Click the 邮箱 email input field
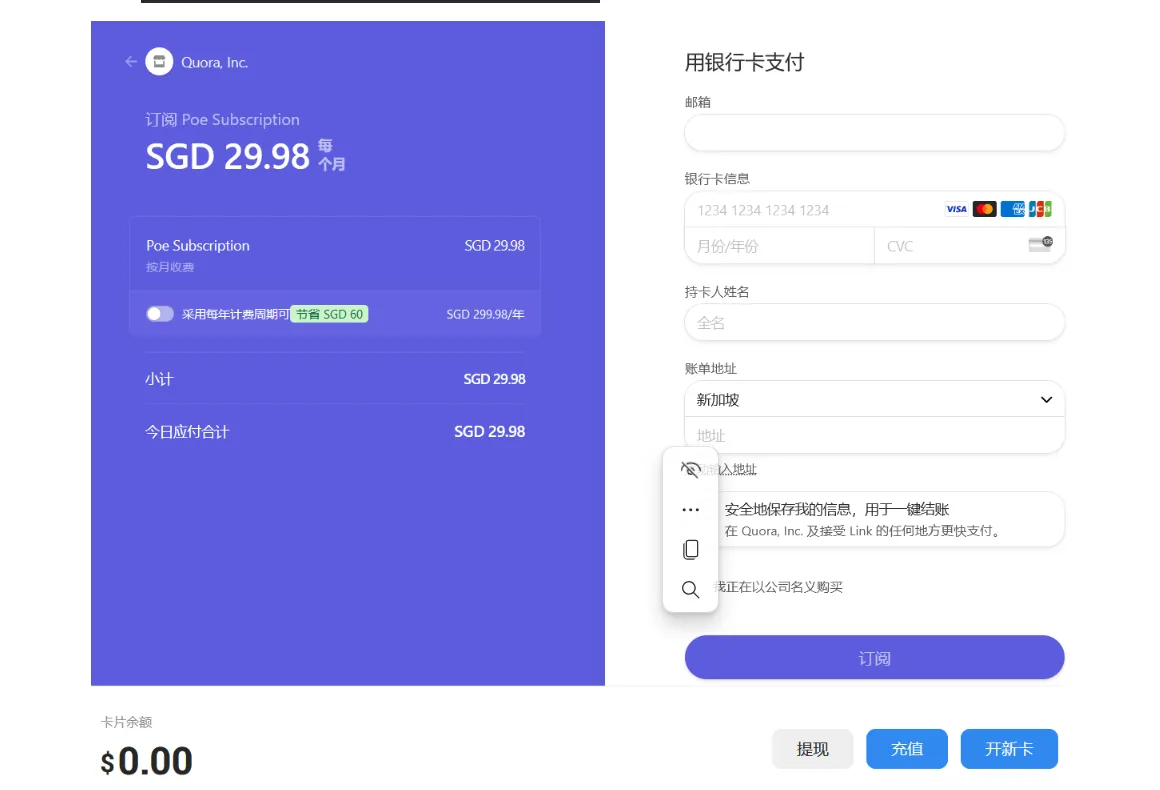Image resolution: width=1160 pixels, height=790 pixels. (x=874, y=133)
